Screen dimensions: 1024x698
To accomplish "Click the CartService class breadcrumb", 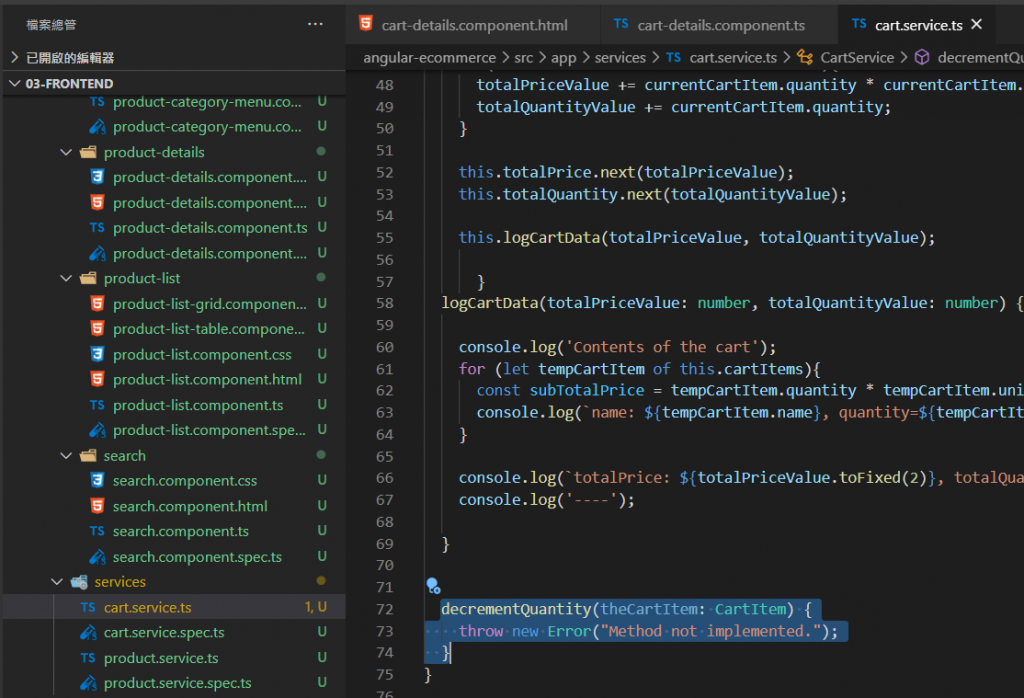I will pyautogui.click(x=857, y=58).
